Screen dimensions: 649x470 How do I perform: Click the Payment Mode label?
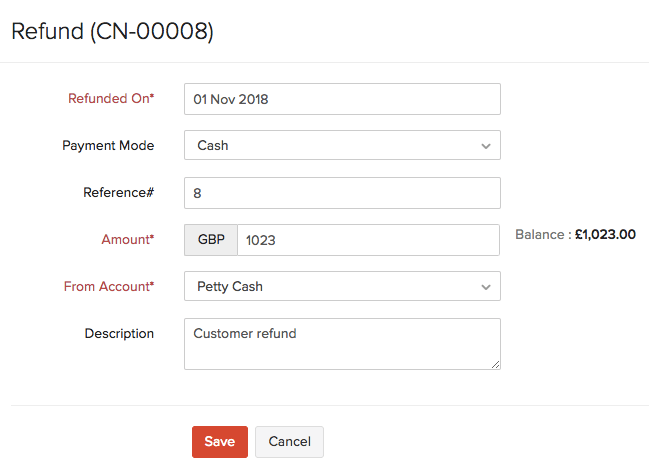(108, 146)
